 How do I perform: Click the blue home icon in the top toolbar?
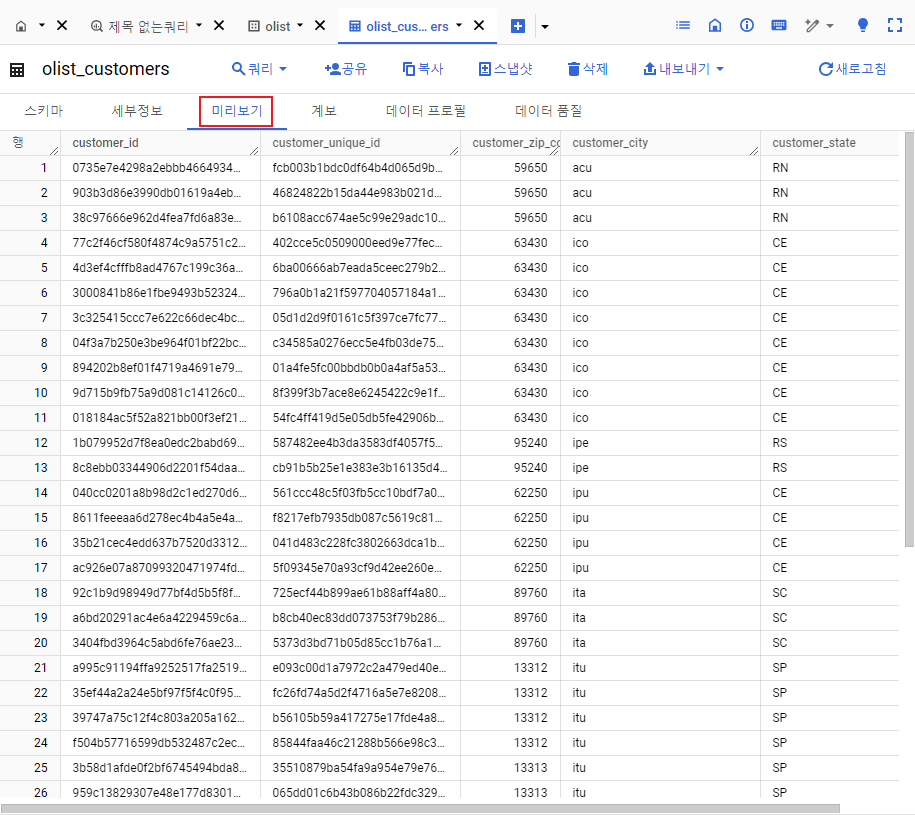coord(715,25)
